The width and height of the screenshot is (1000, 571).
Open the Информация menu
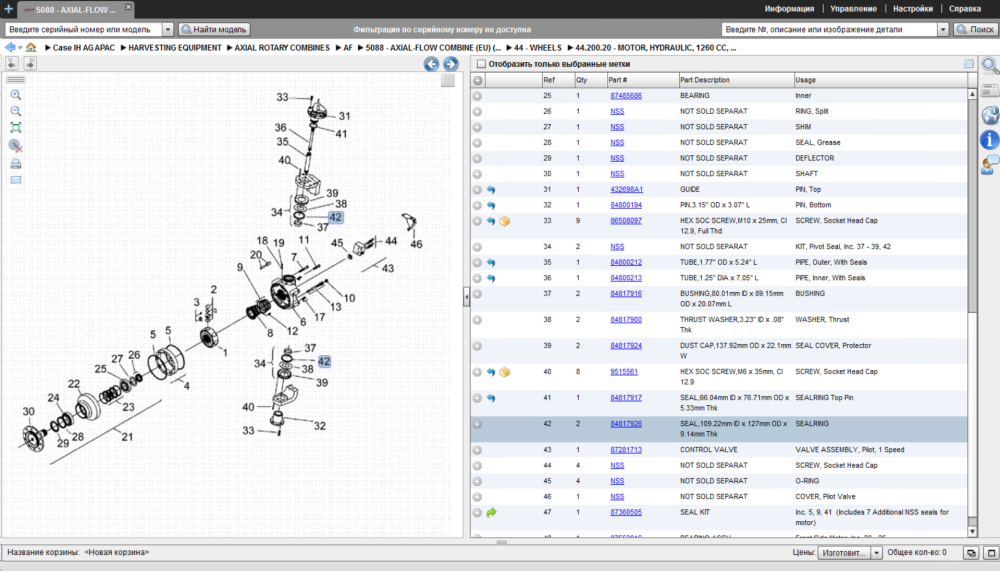(789, 9)
